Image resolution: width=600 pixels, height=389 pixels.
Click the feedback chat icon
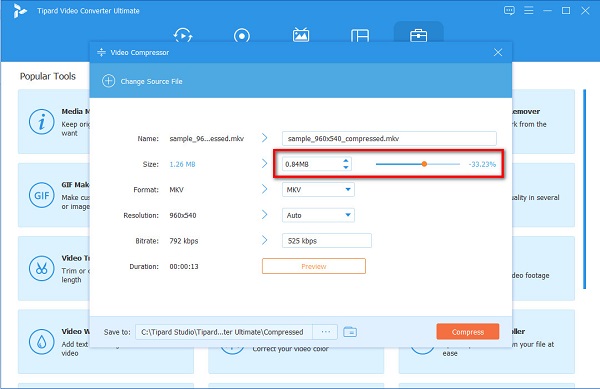point(509,11)
